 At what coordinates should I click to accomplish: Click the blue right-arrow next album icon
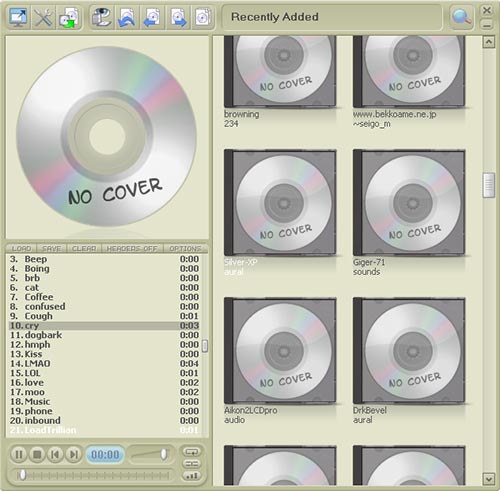click(x=178, y=17)
